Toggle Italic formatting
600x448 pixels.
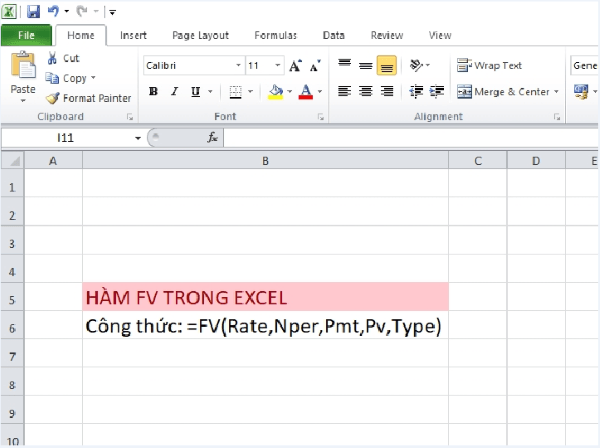[x=174, y=91]
